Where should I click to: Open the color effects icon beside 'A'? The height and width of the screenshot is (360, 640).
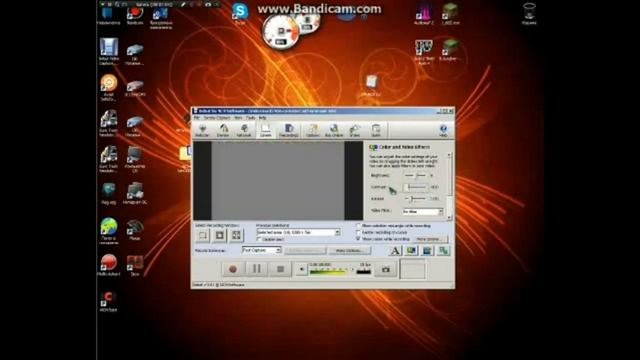(x=411, y=251)
